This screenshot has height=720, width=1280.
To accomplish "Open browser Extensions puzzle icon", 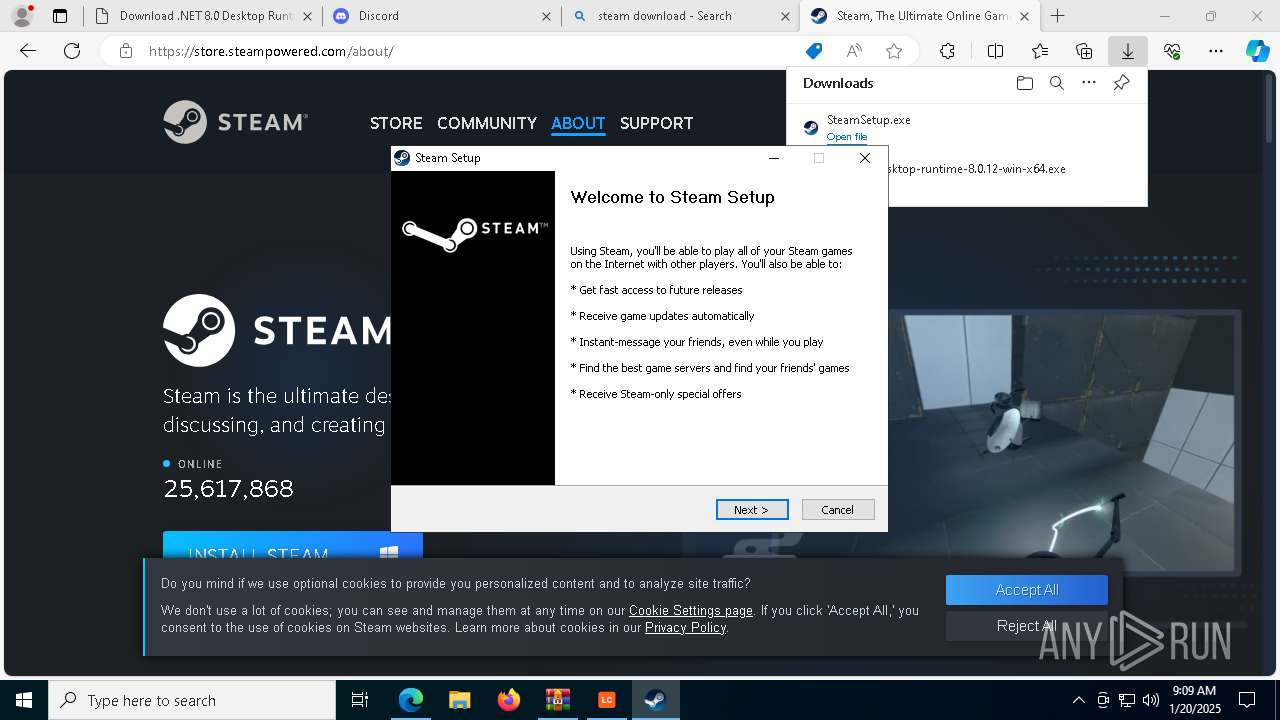I will click(x=947, y=51).
